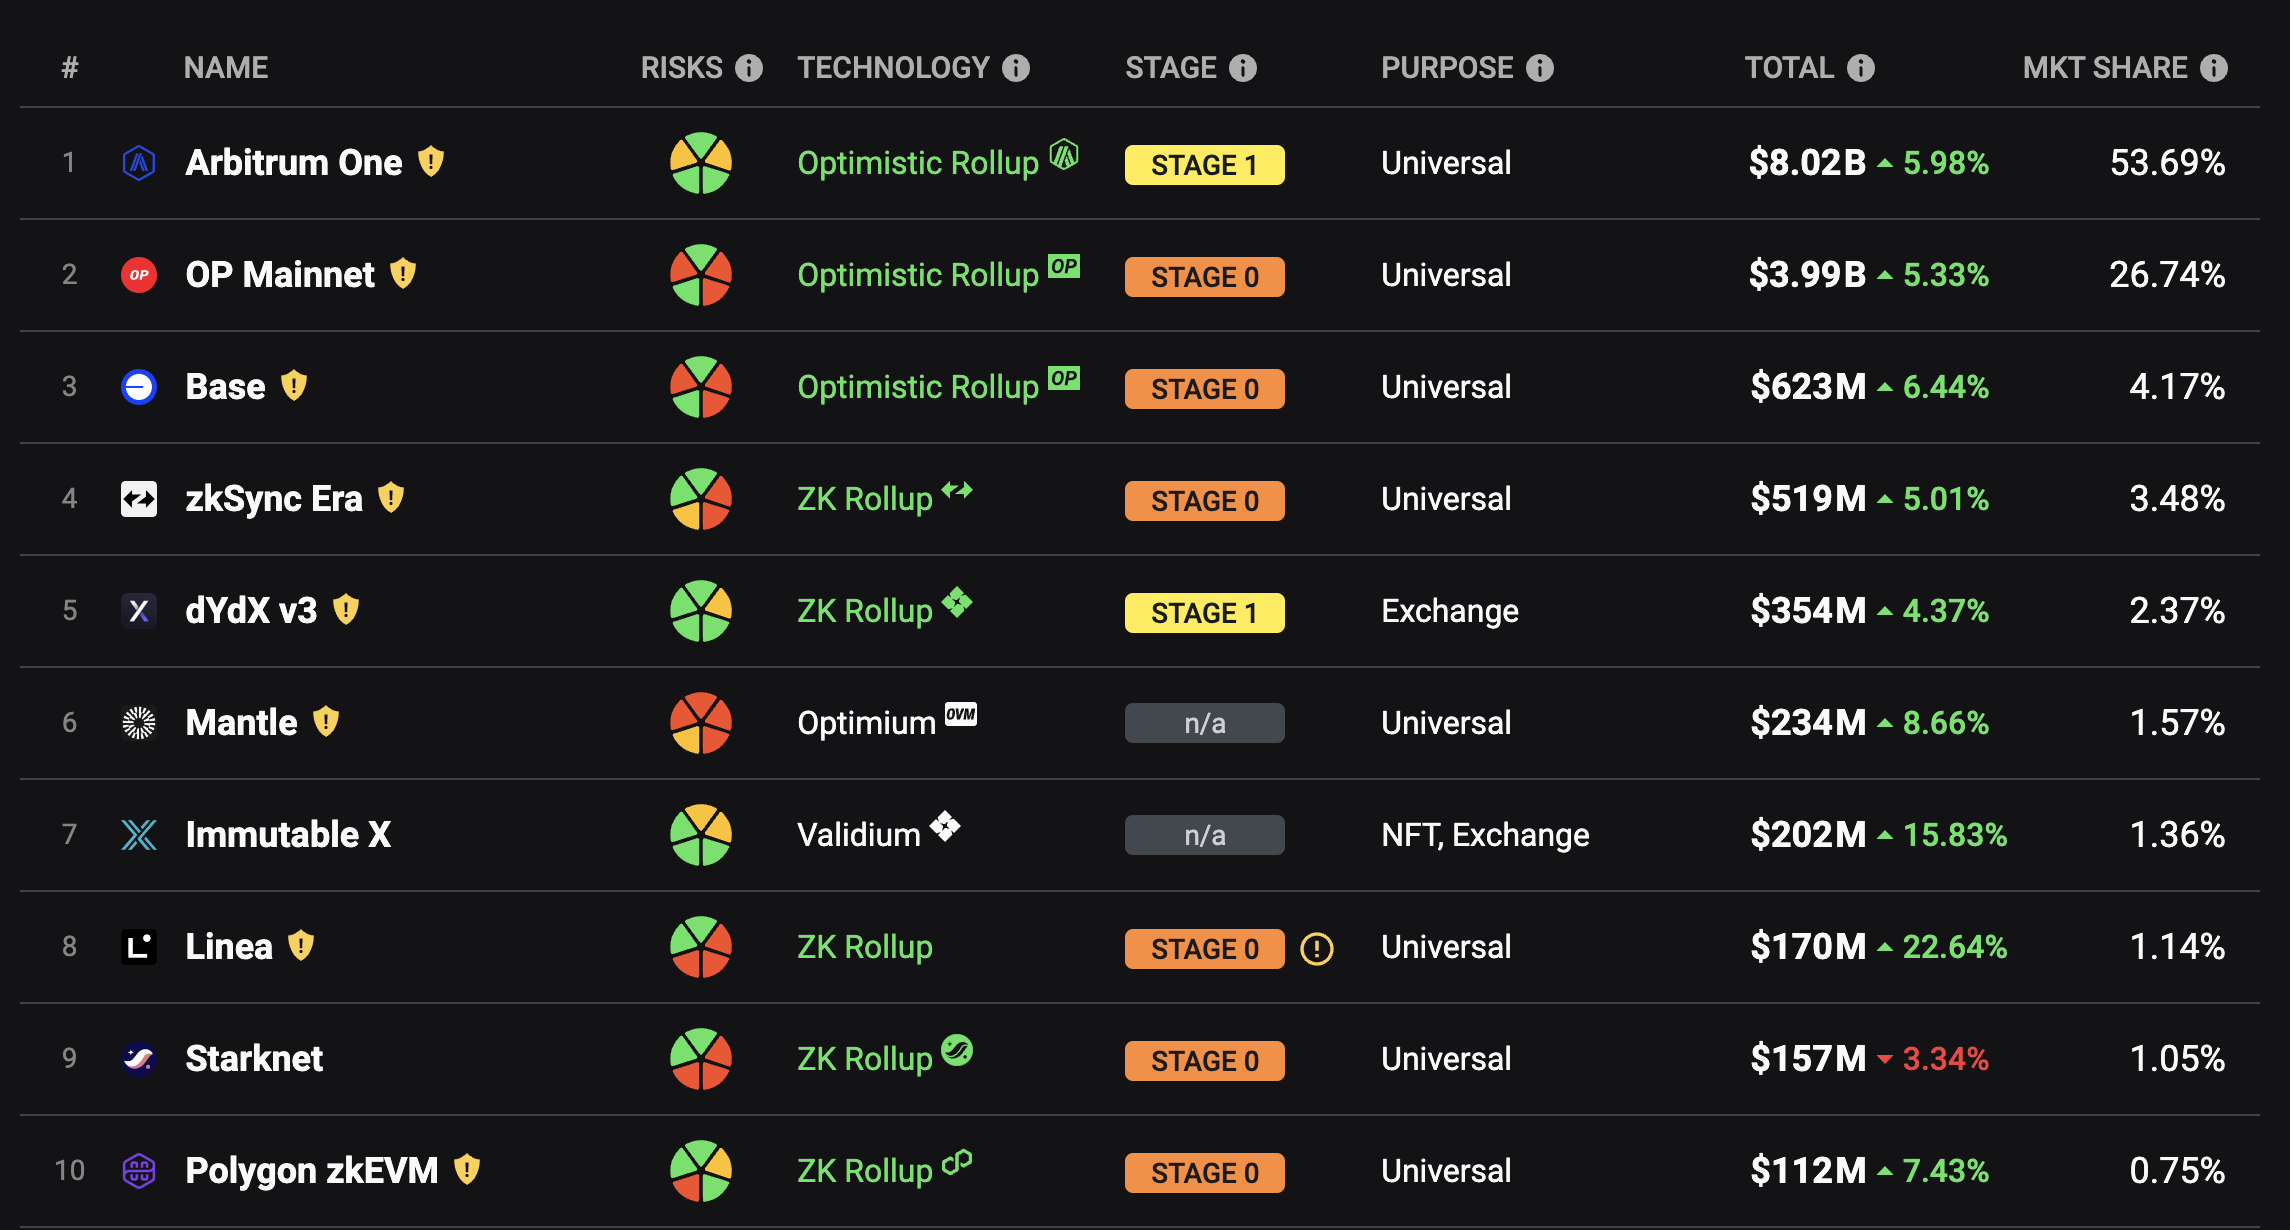The image size is (2290, 1230).
Task: Sort by the TOTAL column header
Action: 1790,67
